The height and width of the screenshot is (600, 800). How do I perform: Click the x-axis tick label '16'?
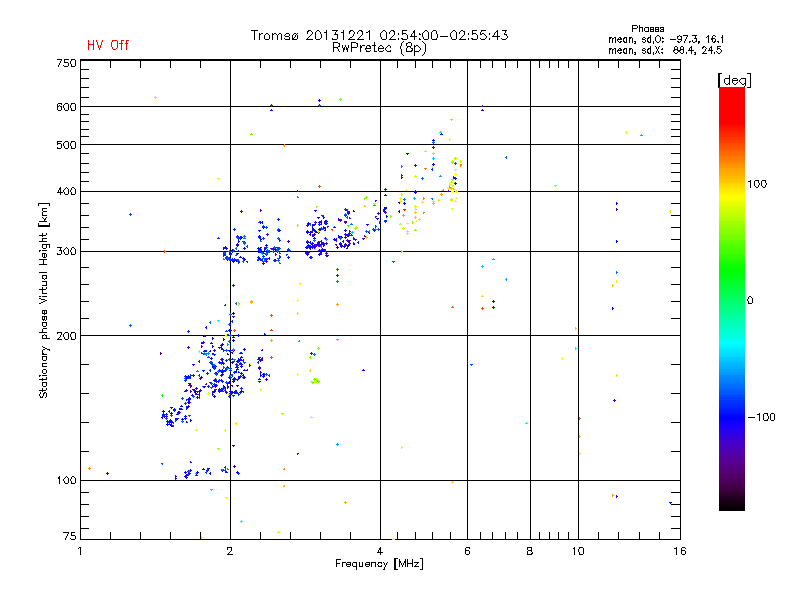(x=680, y=551)
